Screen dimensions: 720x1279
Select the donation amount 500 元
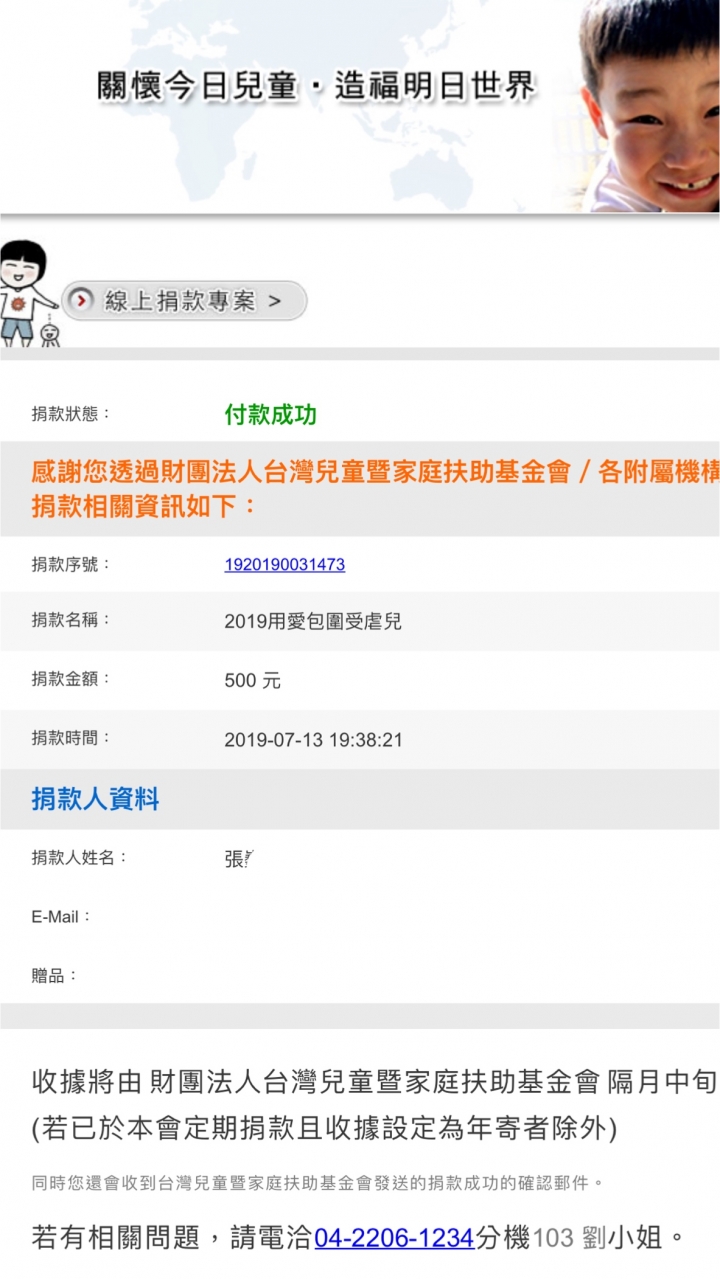253,681
